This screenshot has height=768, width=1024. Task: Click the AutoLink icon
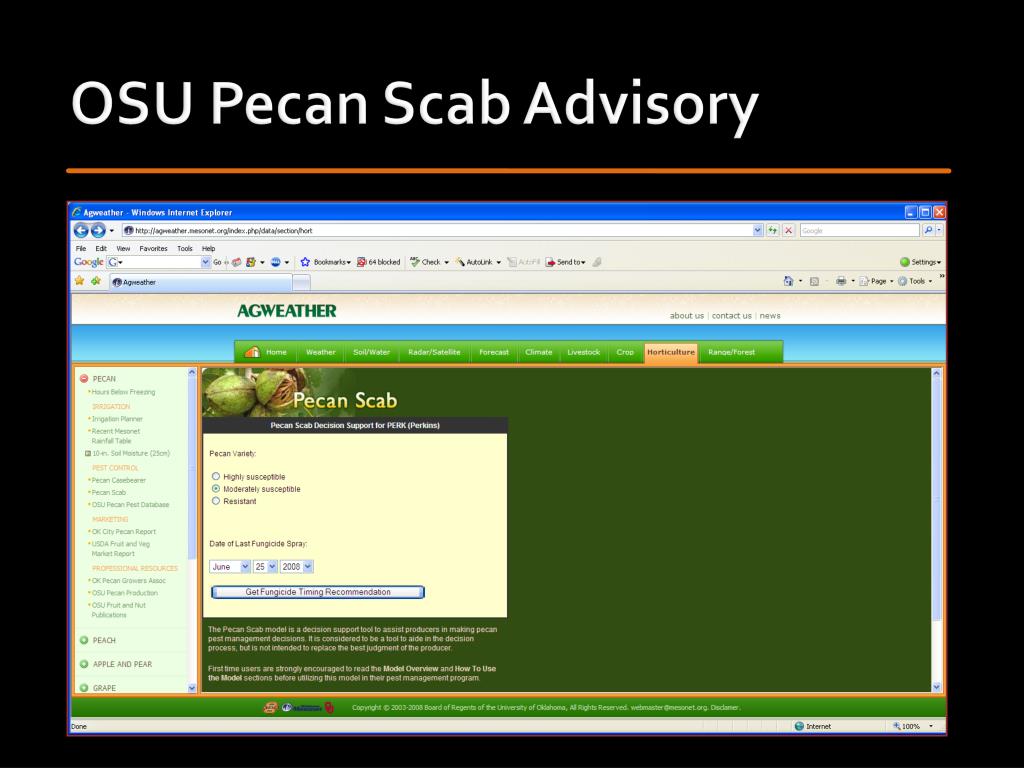click(x=460, y=262)
